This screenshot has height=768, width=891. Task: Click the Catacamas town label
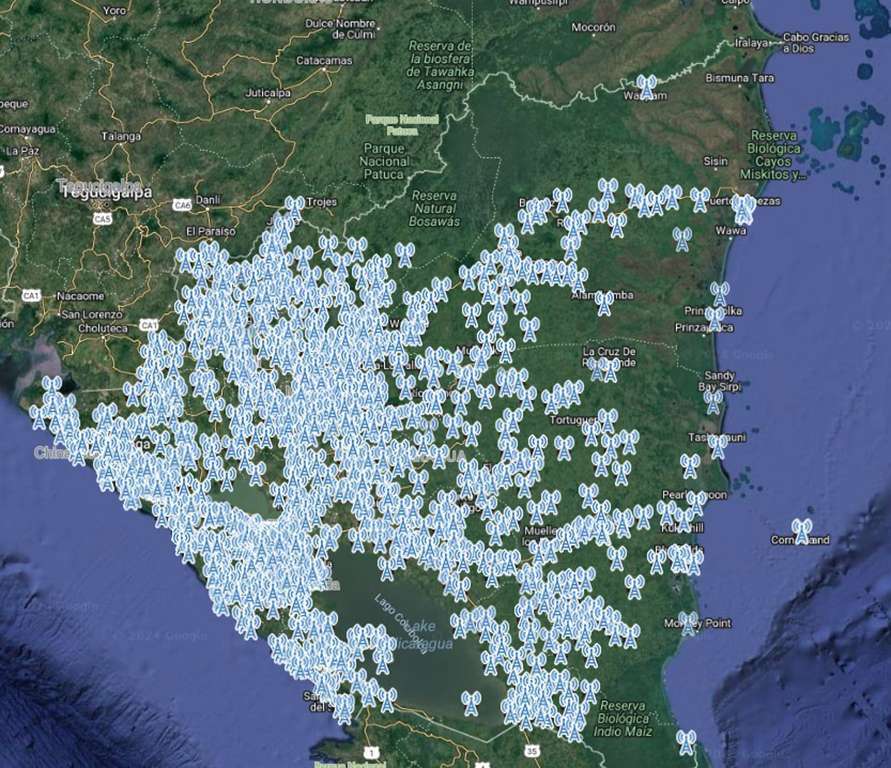tap(324, 60)
